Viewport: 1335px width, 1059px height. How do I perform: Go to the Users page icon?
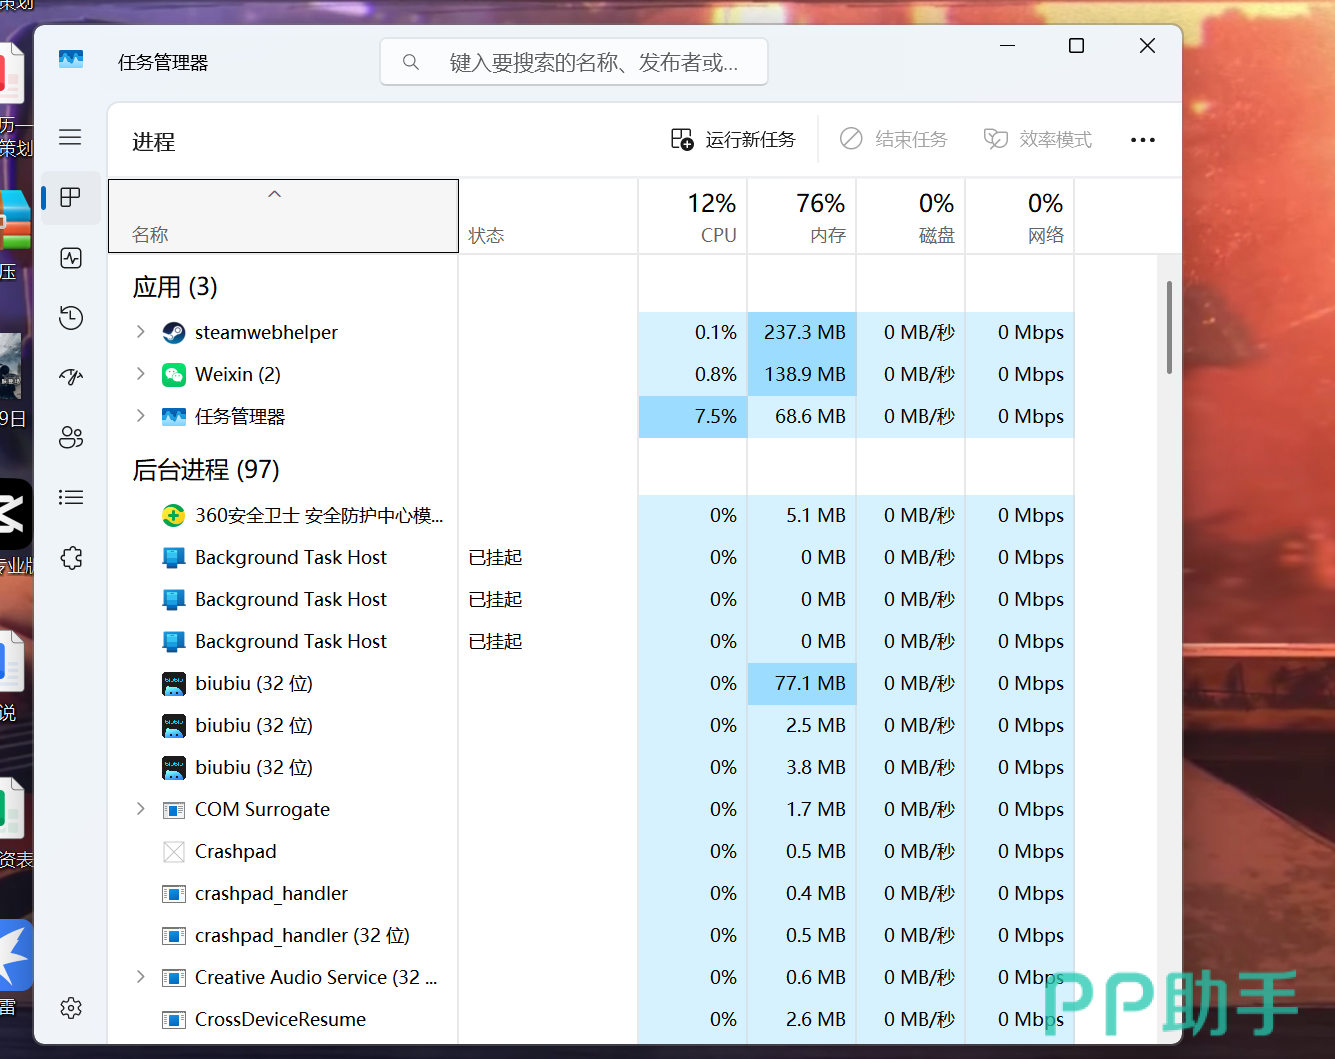click(x=71, y=437)
